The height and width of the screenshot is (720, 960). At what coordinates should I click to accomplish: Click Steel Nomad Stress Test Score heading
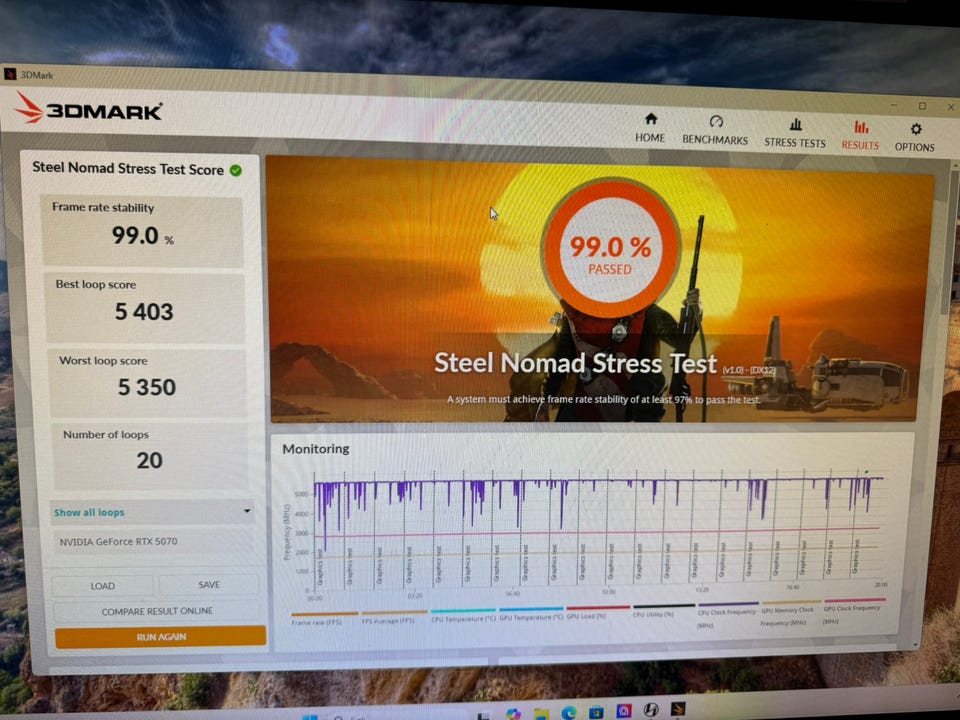click(x=128, y=168)
